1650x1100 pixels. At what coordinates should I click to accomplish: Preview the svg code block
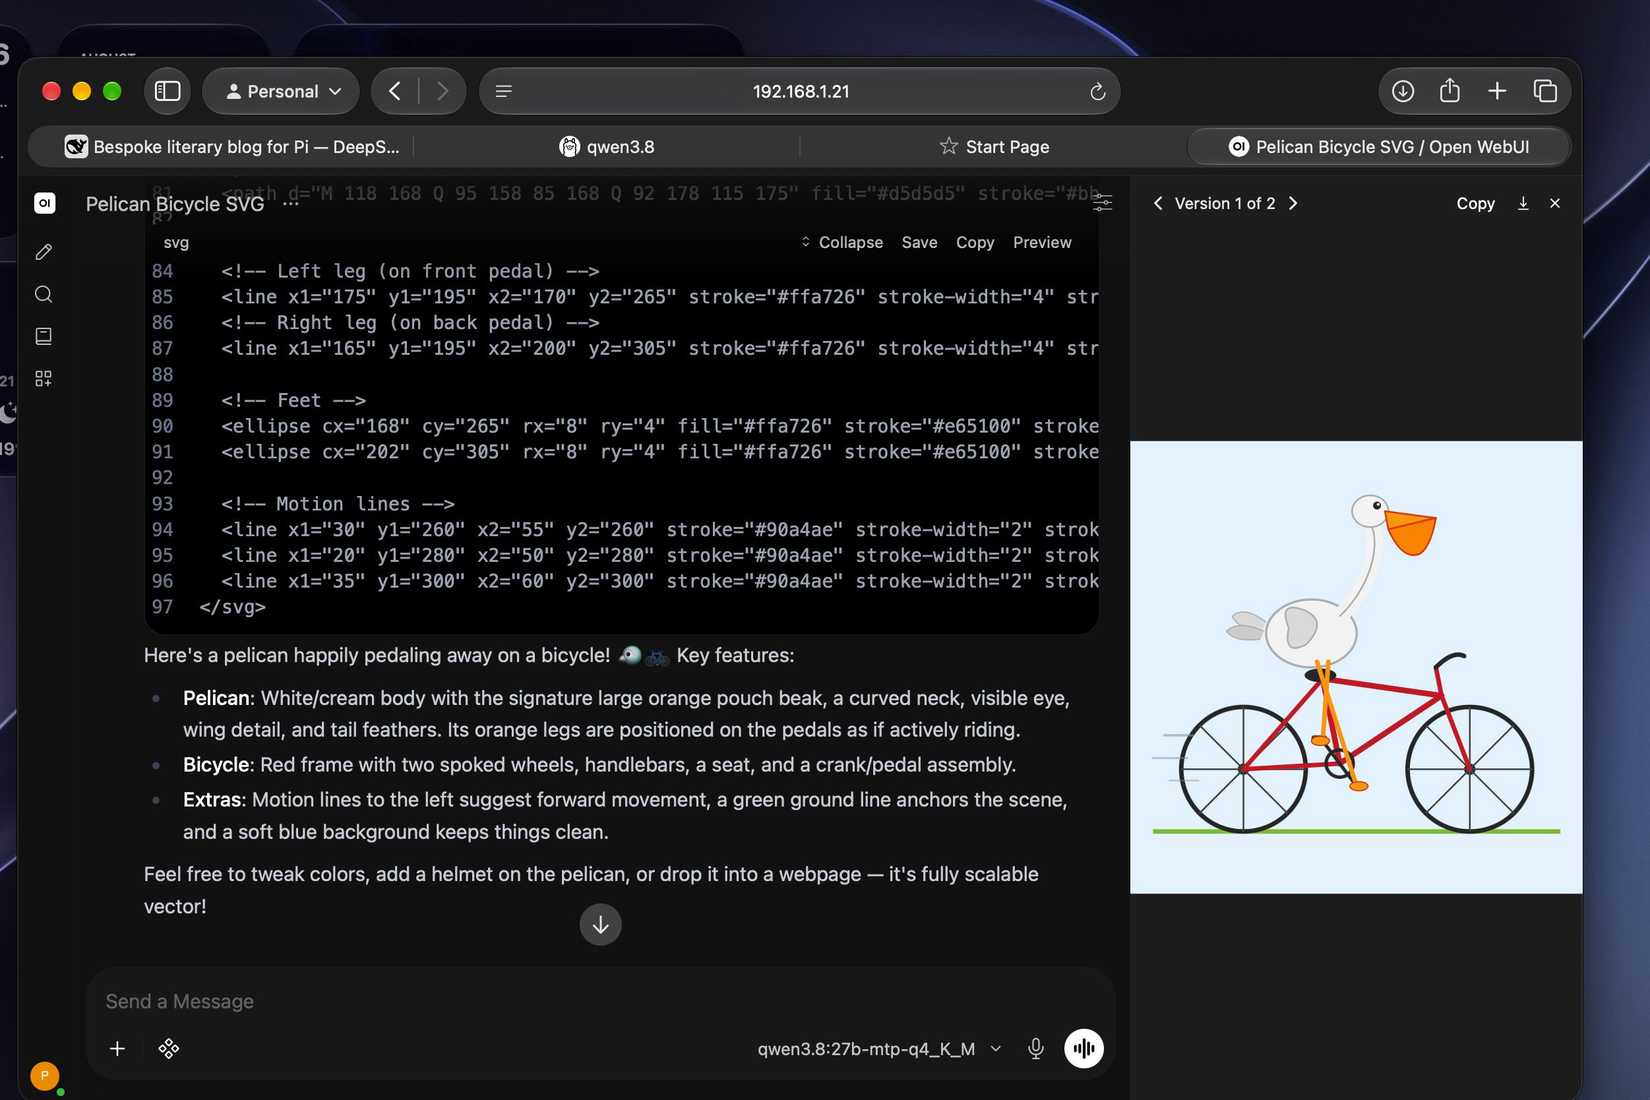(x=1042, y=242)
